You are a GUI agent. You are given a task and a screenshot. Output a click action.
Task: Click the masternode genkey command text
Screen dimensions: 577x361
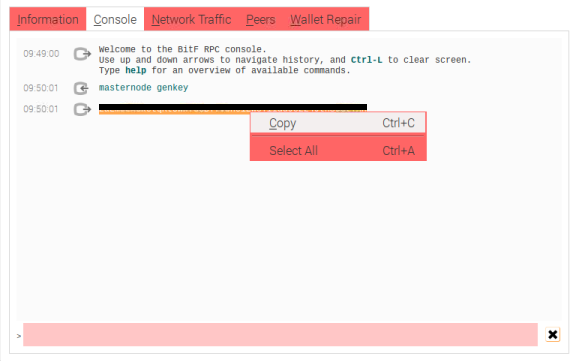[144, 88]
